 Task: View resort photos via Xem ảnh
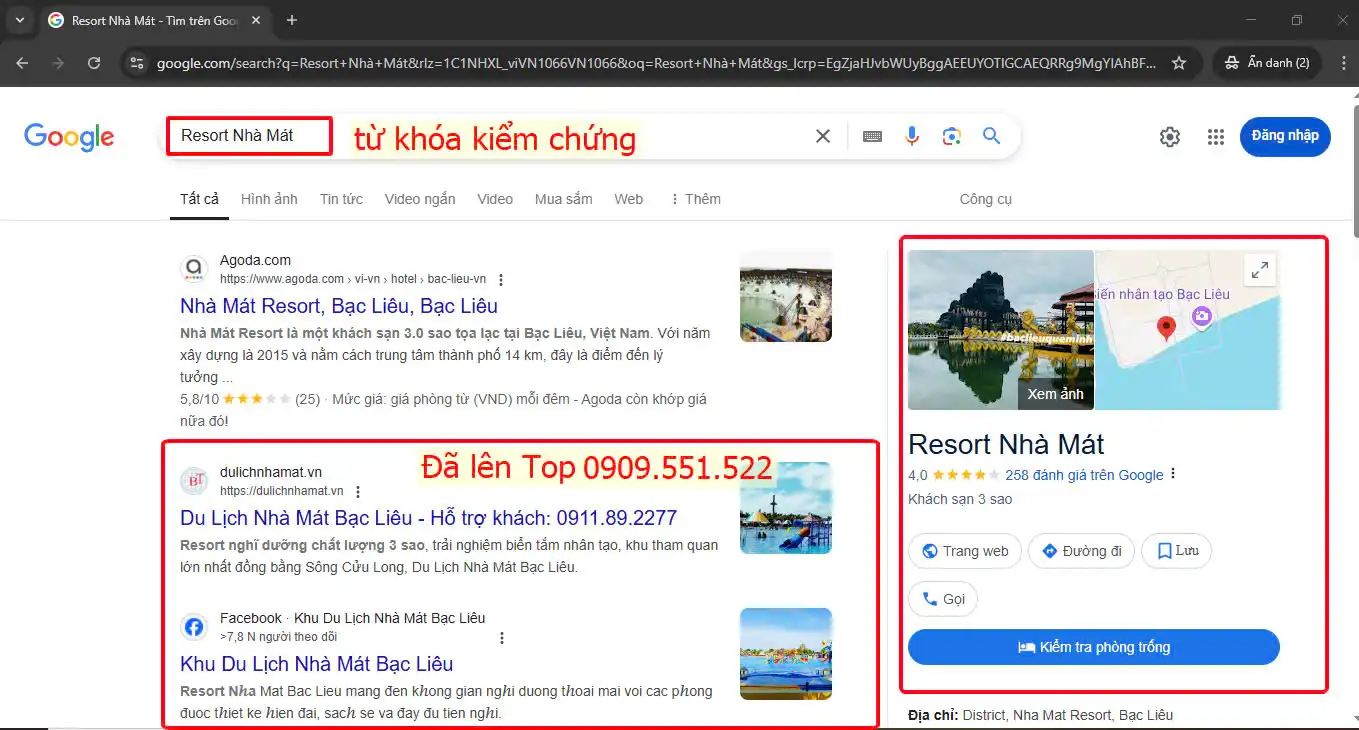[x=1055, y=394]
